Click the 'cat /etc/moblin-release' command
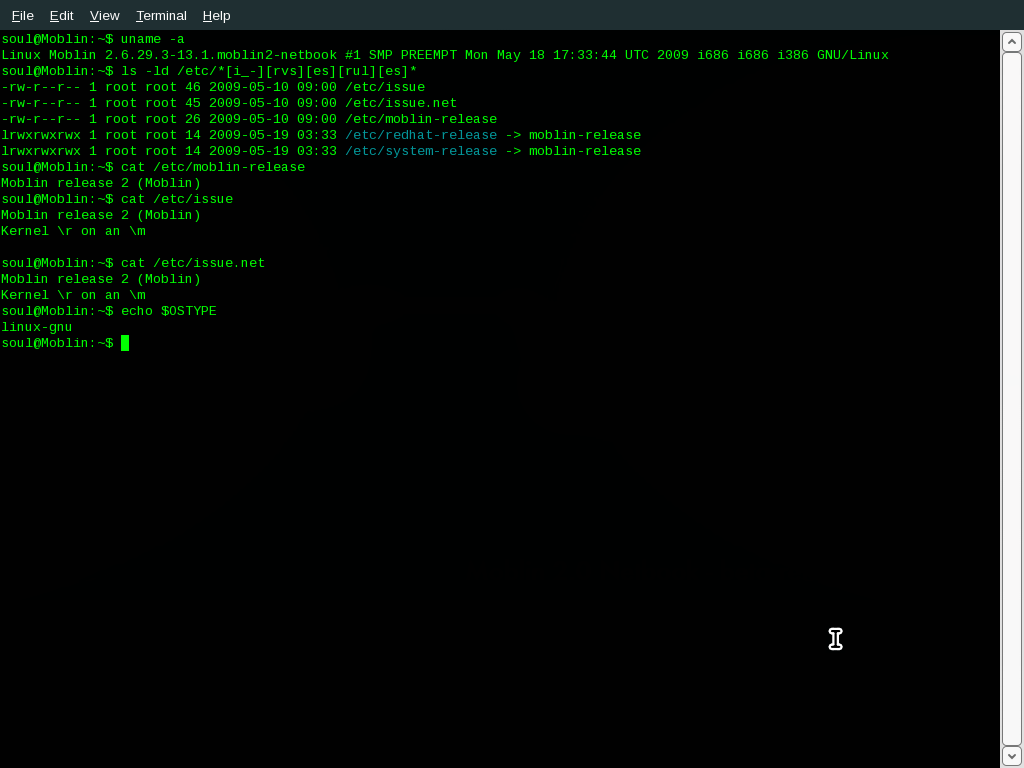The height and width of the screenshot is (768, 1024). pyautogui.click(x=213, y=167)
